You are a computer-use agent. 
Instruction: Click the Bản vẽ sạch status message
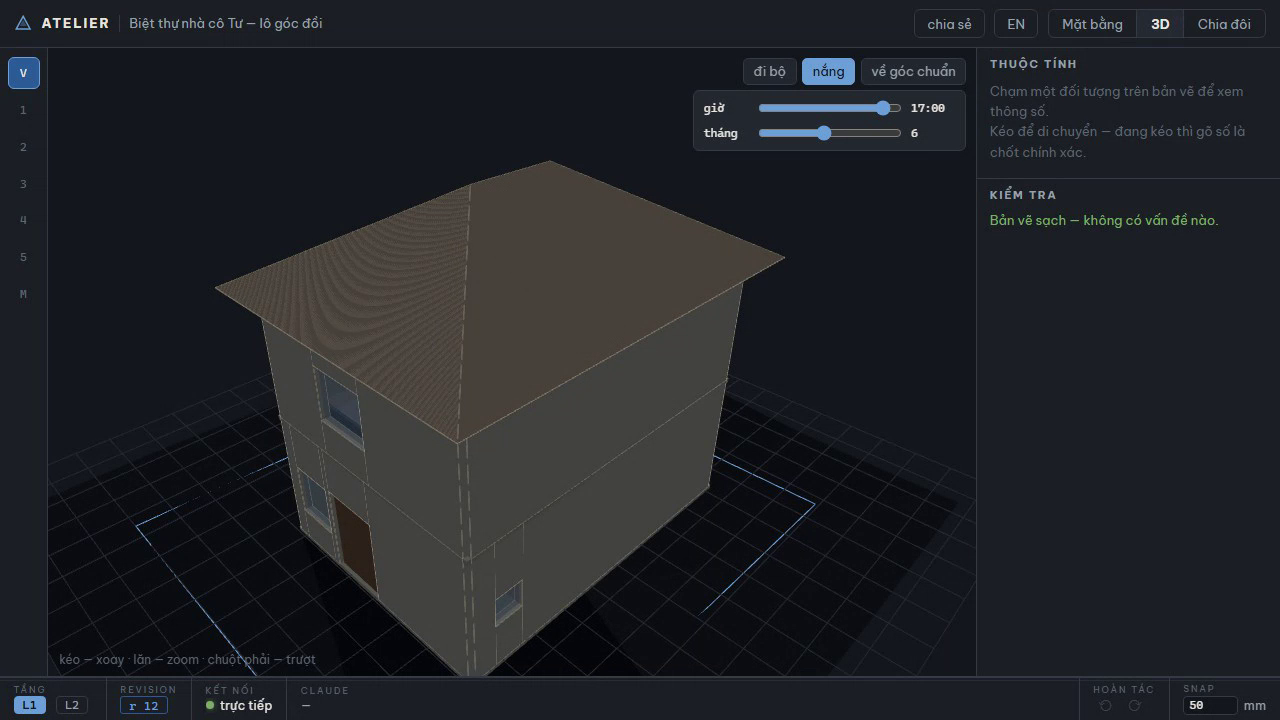tap(1104, 220)
